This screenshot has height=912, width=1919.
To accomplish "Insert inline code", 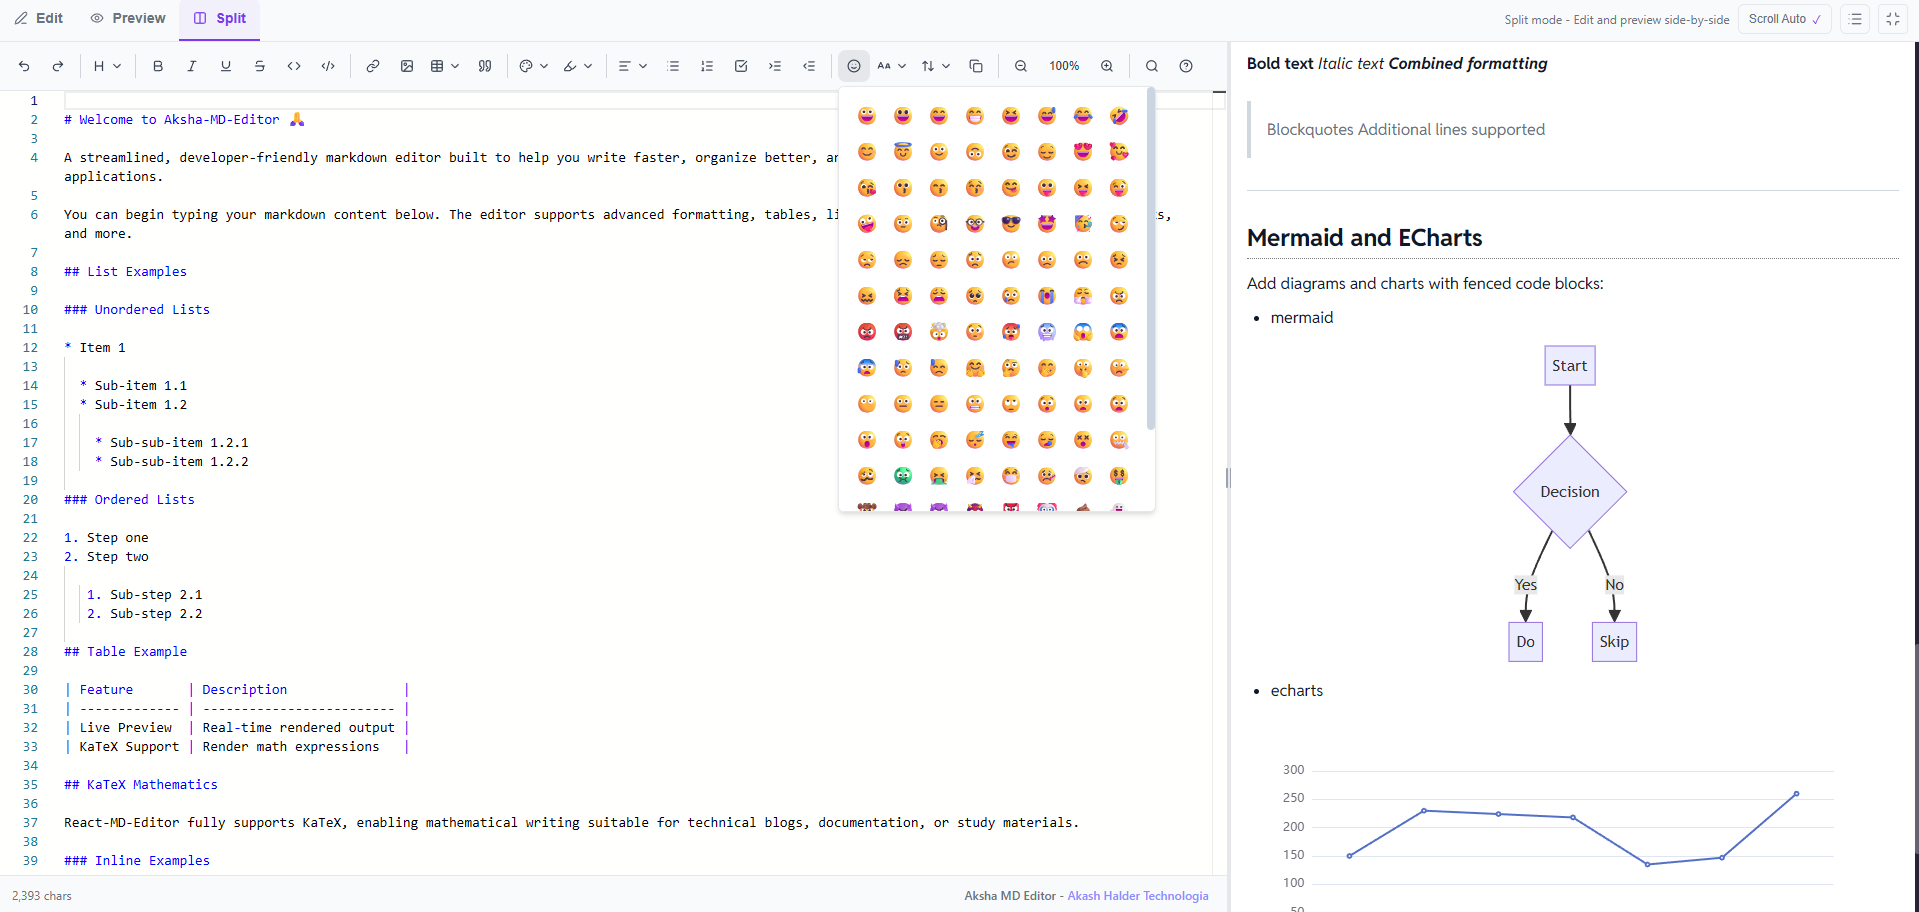I will coord(294,66).
